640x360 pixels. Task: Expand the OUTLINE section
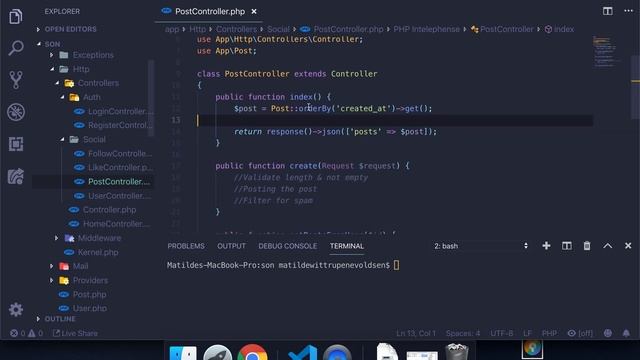tap(60, 319)
